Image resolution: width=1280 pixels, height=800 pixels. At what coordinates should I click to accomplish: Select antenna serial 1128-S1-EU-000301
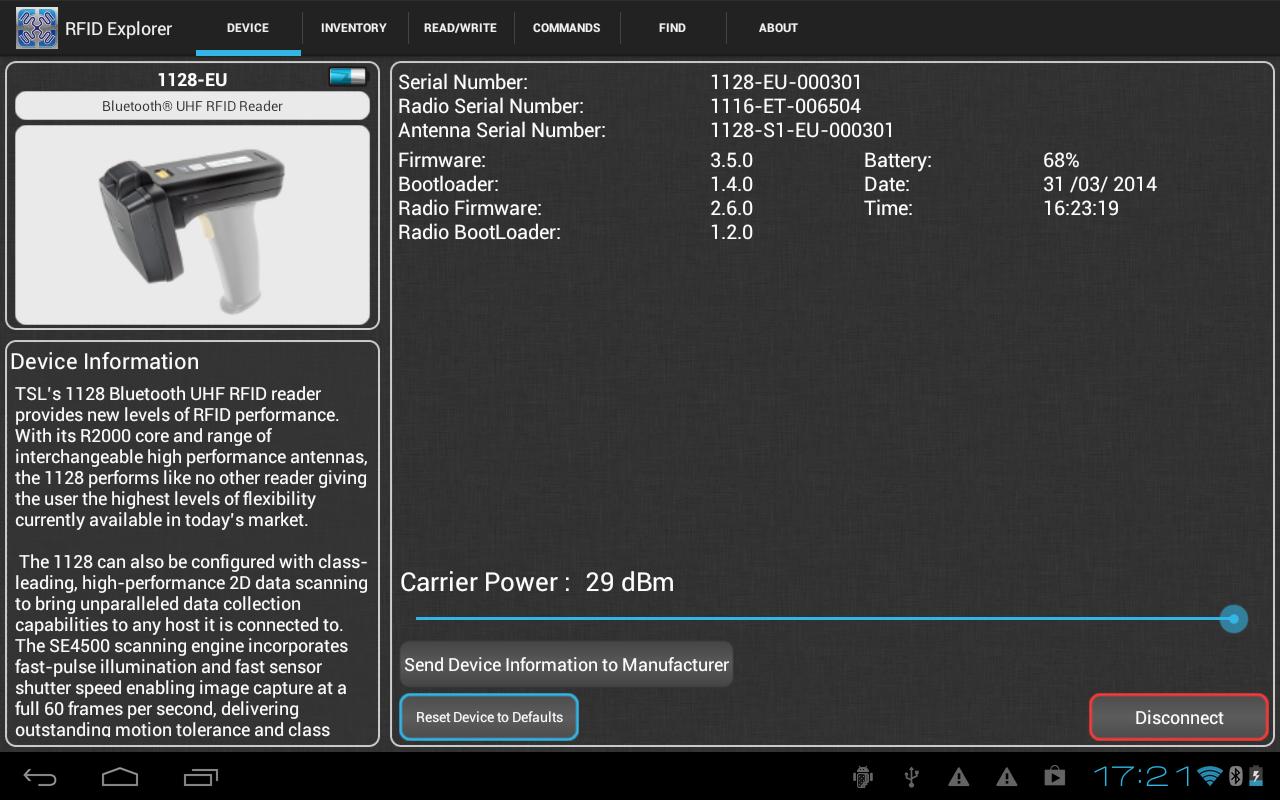point(802,130)
